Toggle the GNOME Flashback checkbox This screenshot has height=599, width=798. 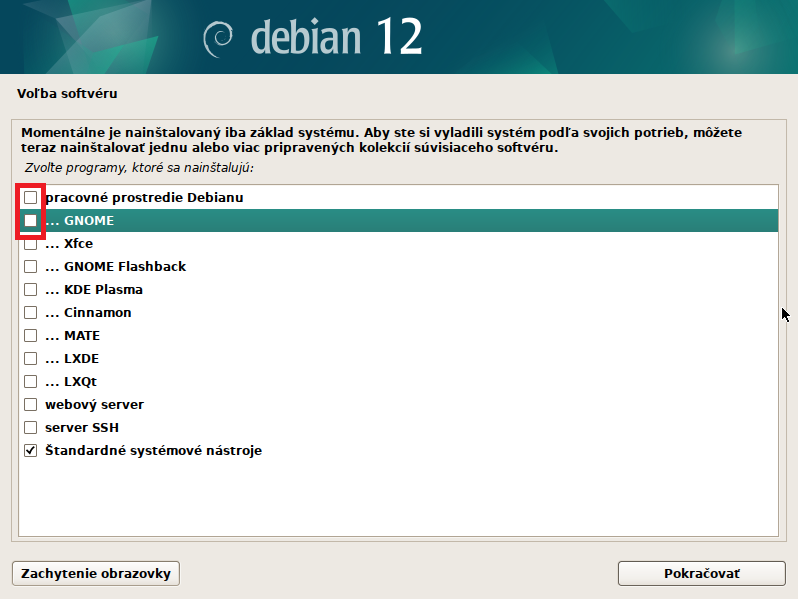click(31, 267)
